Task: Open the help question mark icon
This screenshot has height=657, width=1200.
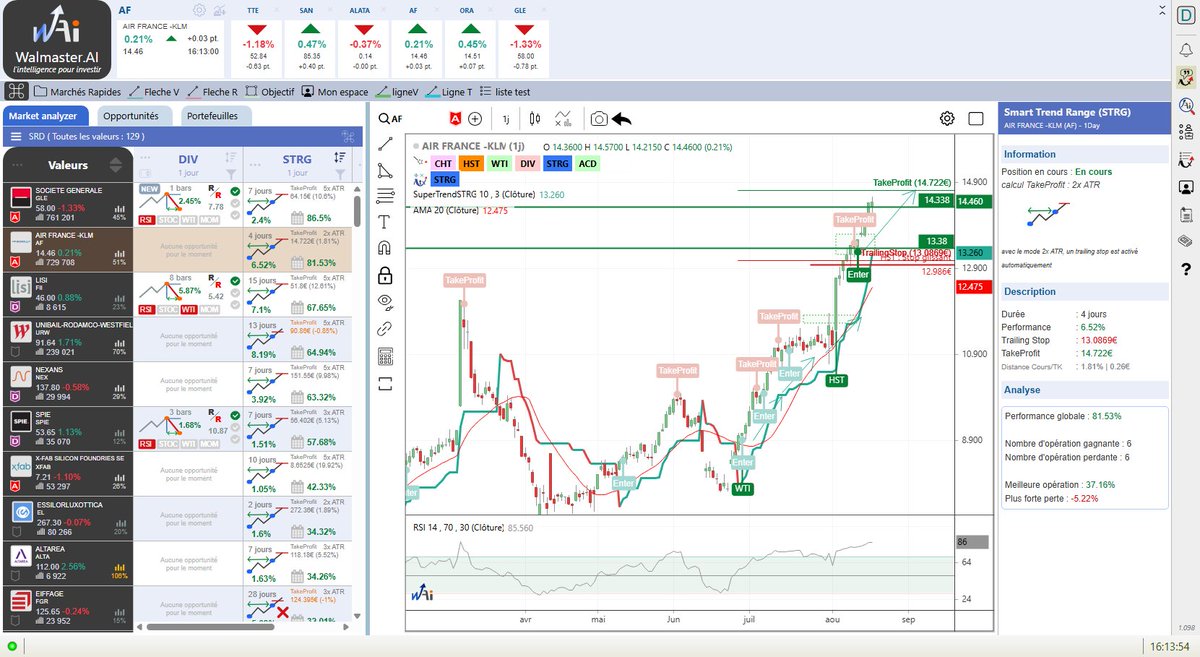Action: click(x=1186, y=269)
